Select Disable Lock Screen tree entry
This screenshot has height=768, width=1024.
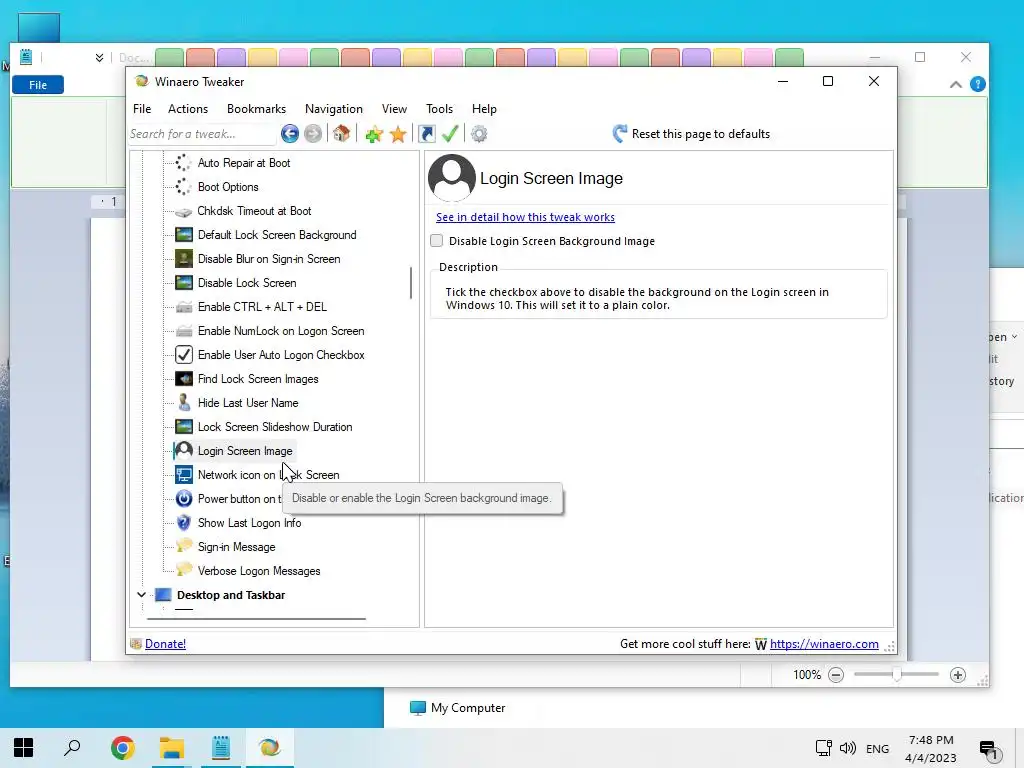coord(247,283)
